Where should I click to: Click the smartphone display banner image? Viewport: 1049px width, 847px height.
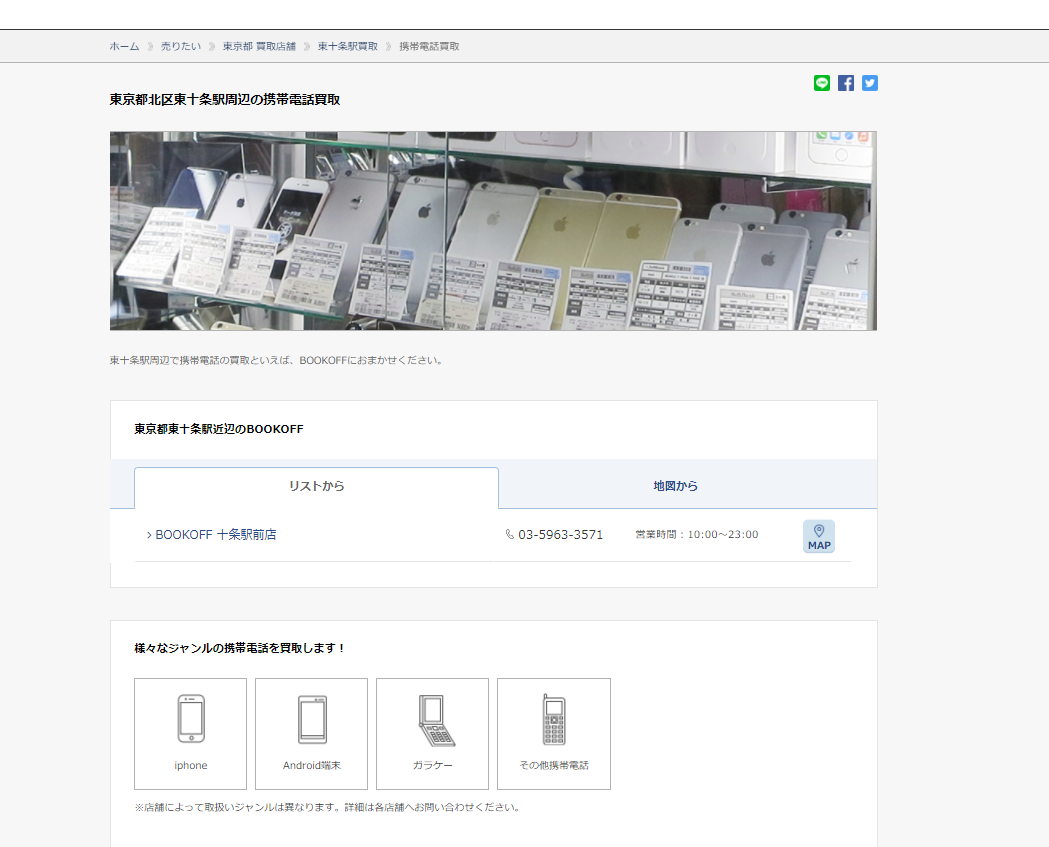tap(494, 231)
